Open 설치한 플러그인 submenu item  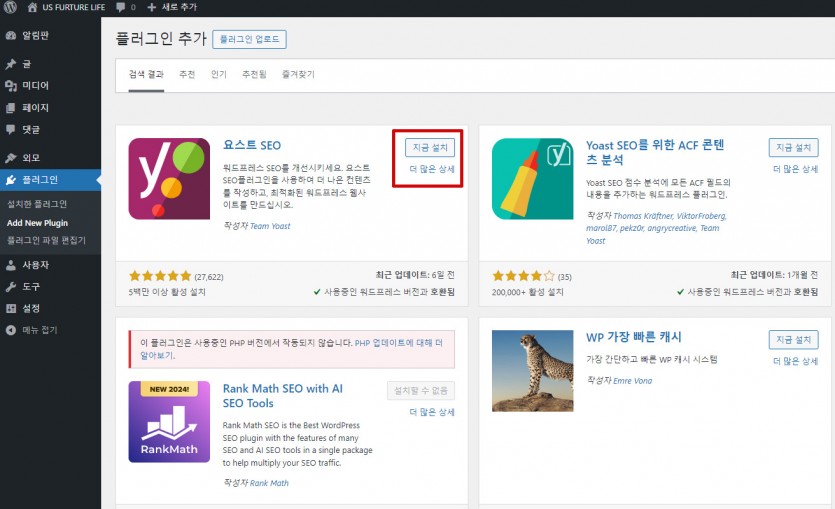pyautogui.click(x=37, y=204)
